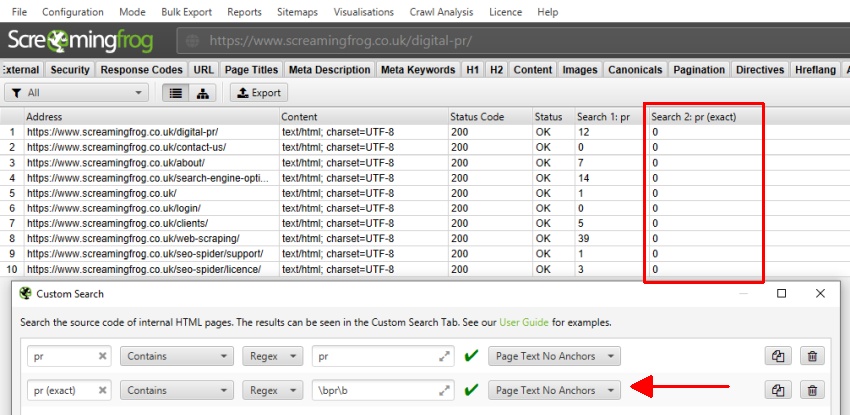Select the /digital-pr/ address row

coord(123,132)
